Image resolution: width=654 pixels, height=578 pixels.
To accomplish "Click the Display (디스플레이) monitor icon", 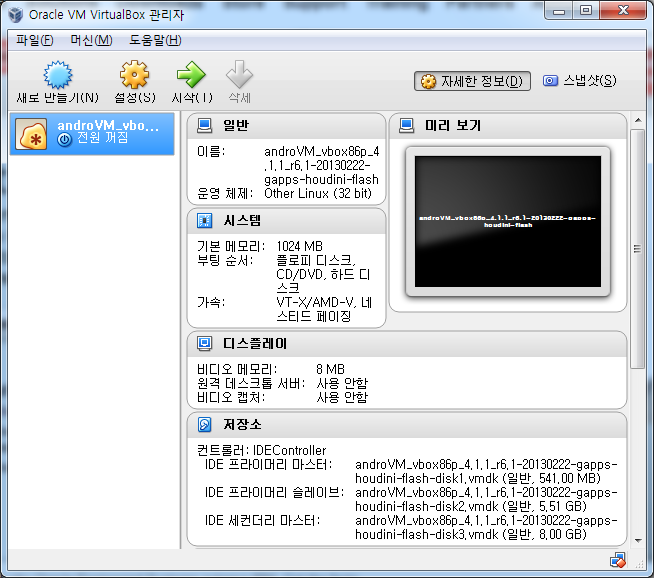I will click(x=204, y=344).
